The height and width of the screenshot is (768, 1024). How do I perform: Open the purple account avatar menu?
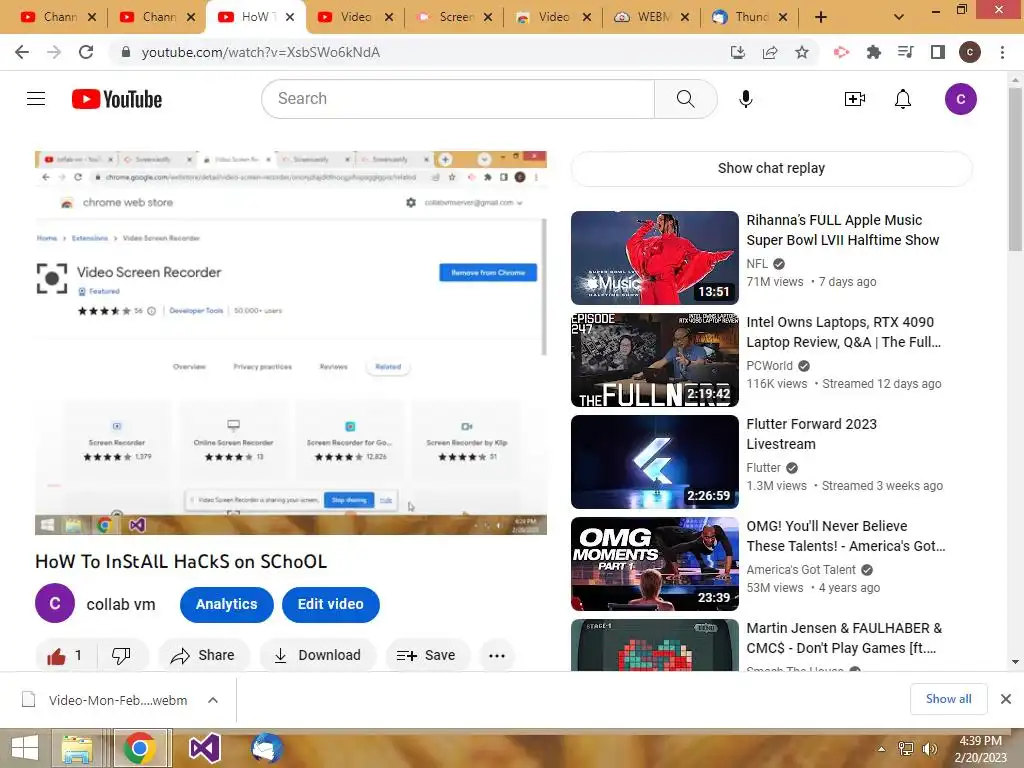960,99
